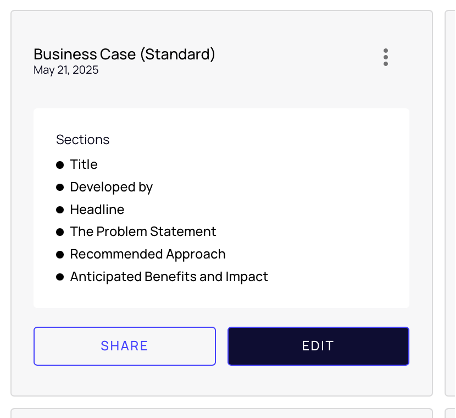Viewport: 456px width, 418px height.
Task: Select the Recommended Approach section entry
Action: click(x=148, y=254)
